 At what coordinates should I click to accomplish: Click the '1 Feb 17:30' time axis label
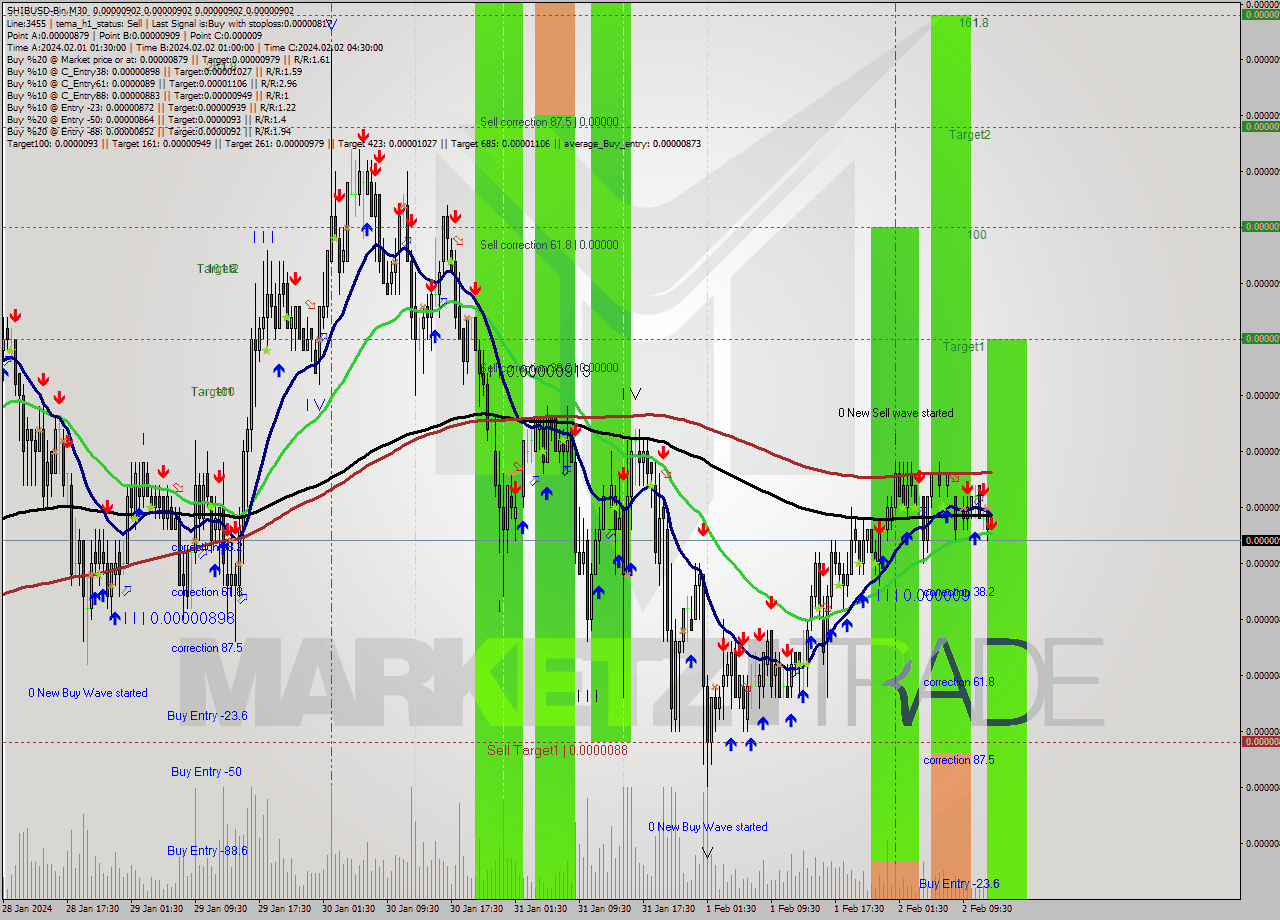tap(859, 909)
